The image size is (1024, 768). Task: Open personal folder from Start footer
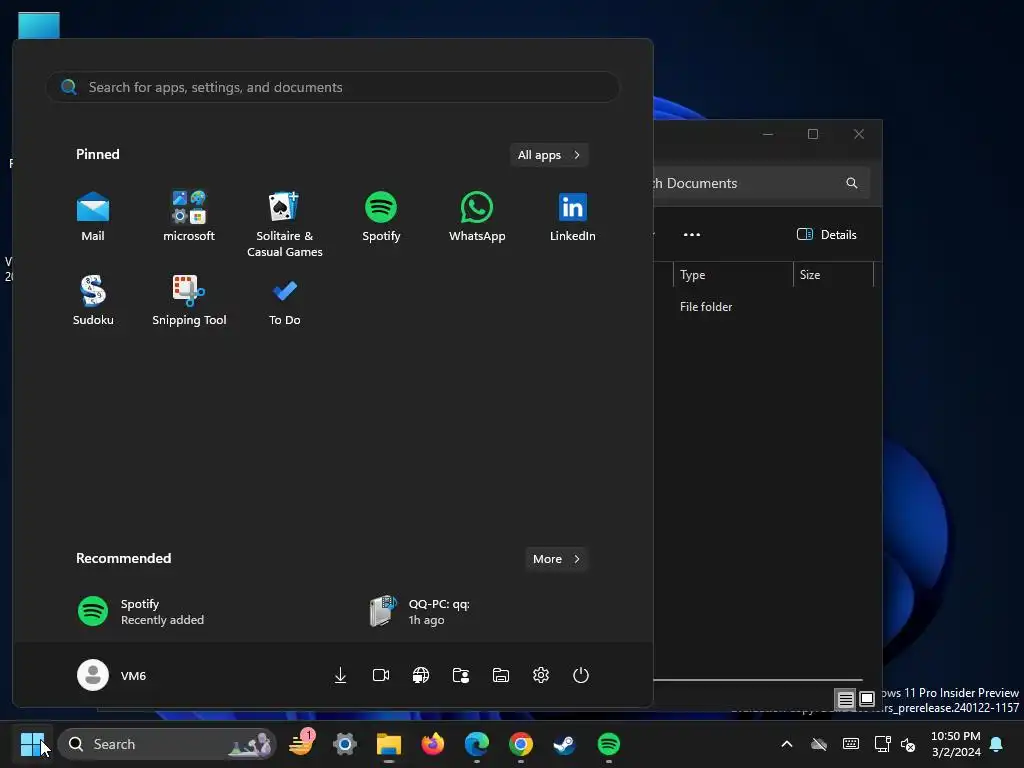461,675
